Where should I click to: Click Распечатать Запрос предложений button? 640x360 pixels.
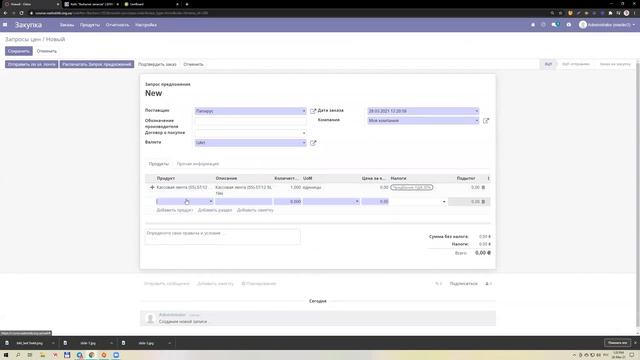tap(97, 64)
